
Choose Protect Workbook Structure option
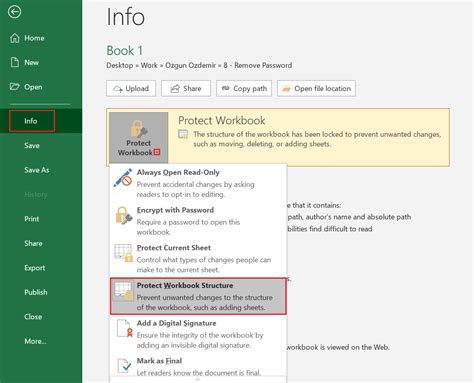click(198, 296)
